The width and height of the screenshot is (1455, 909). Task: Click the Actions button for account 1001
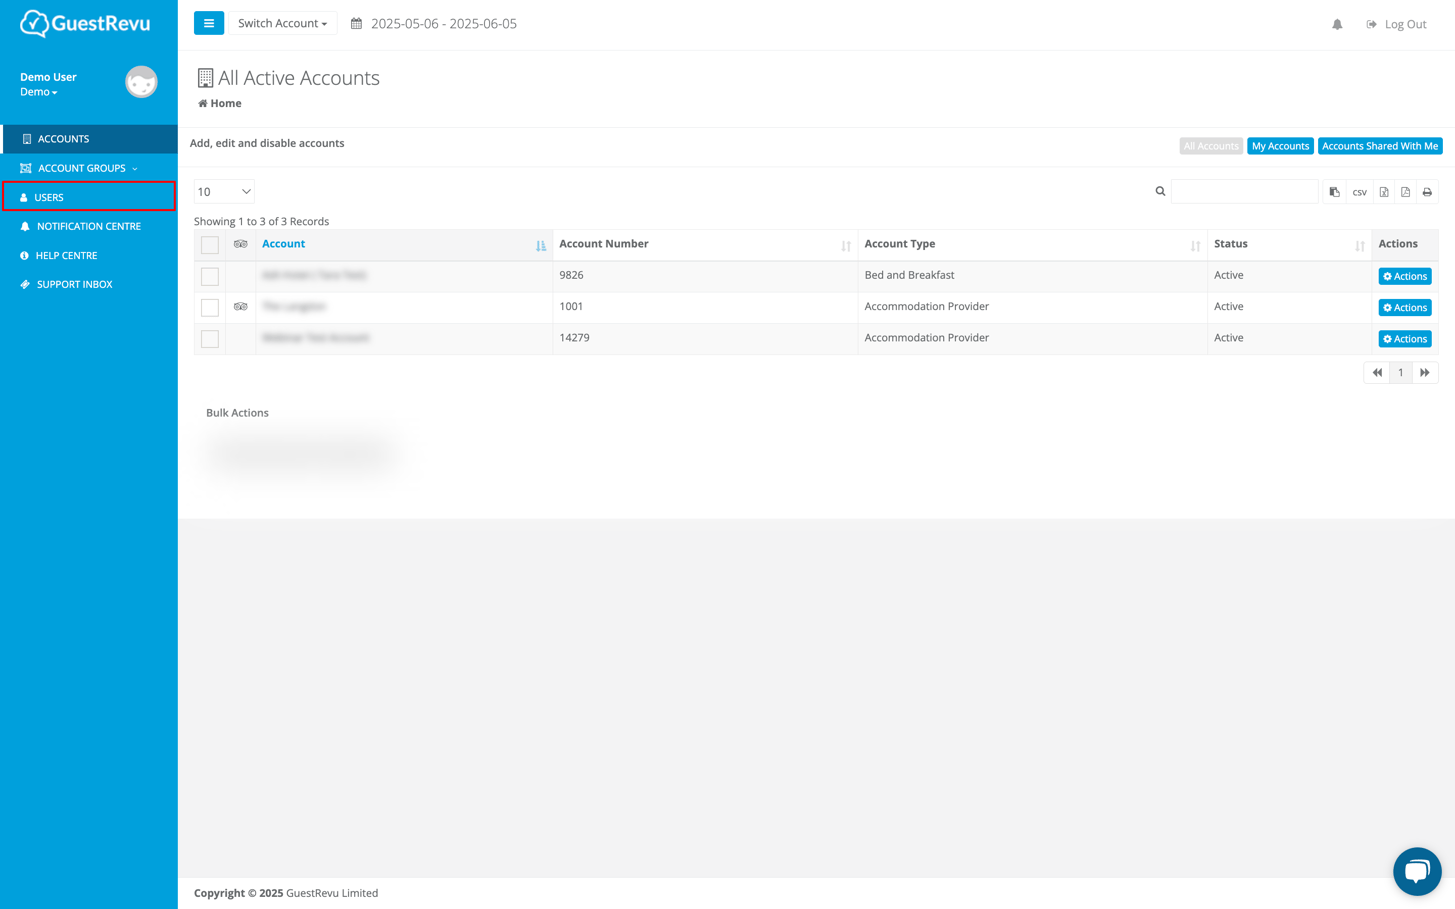1404,307
